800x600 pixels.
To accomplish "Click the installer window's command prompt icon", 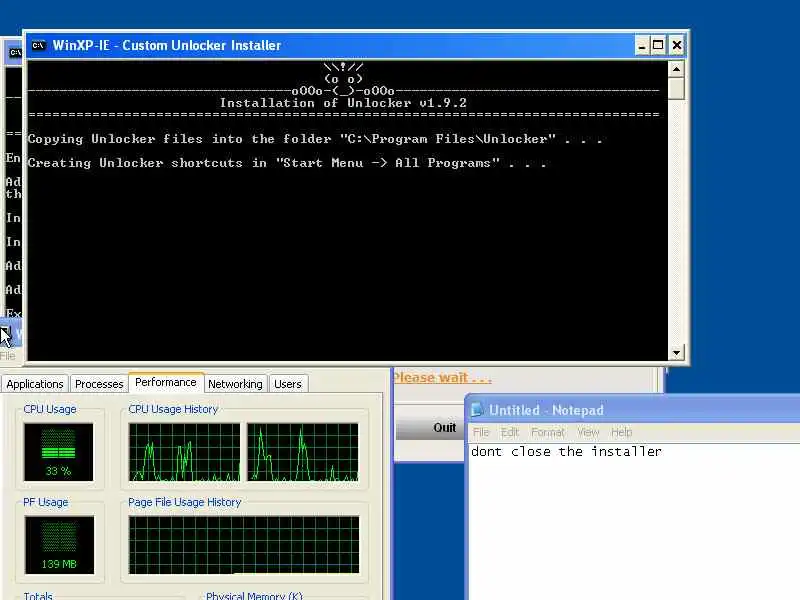I will [x=38, y=45].
